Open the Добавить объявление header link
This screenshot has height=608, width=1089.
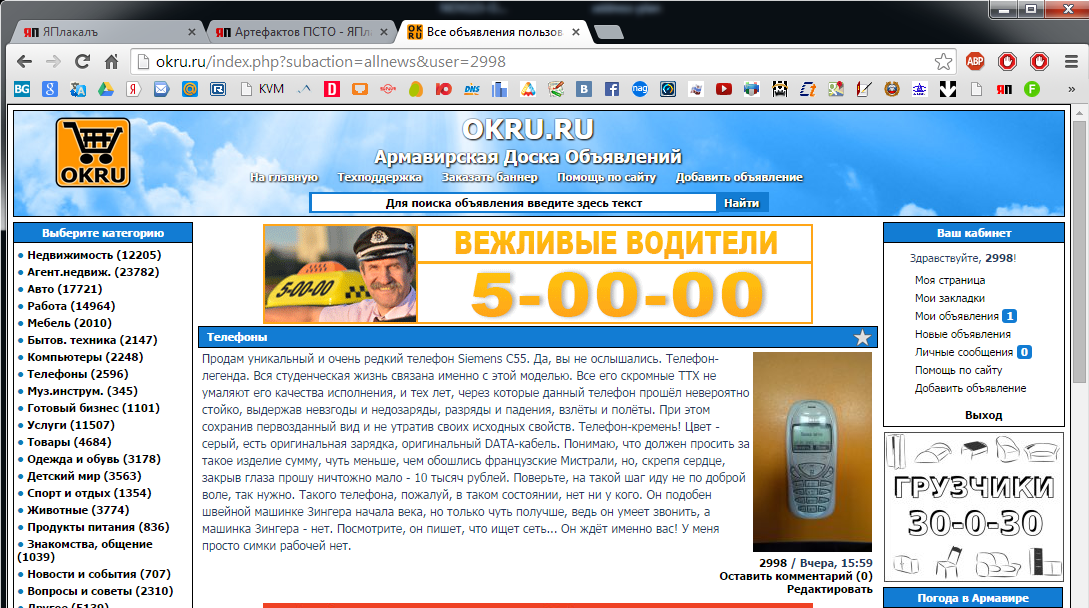[x=739, y=177]
